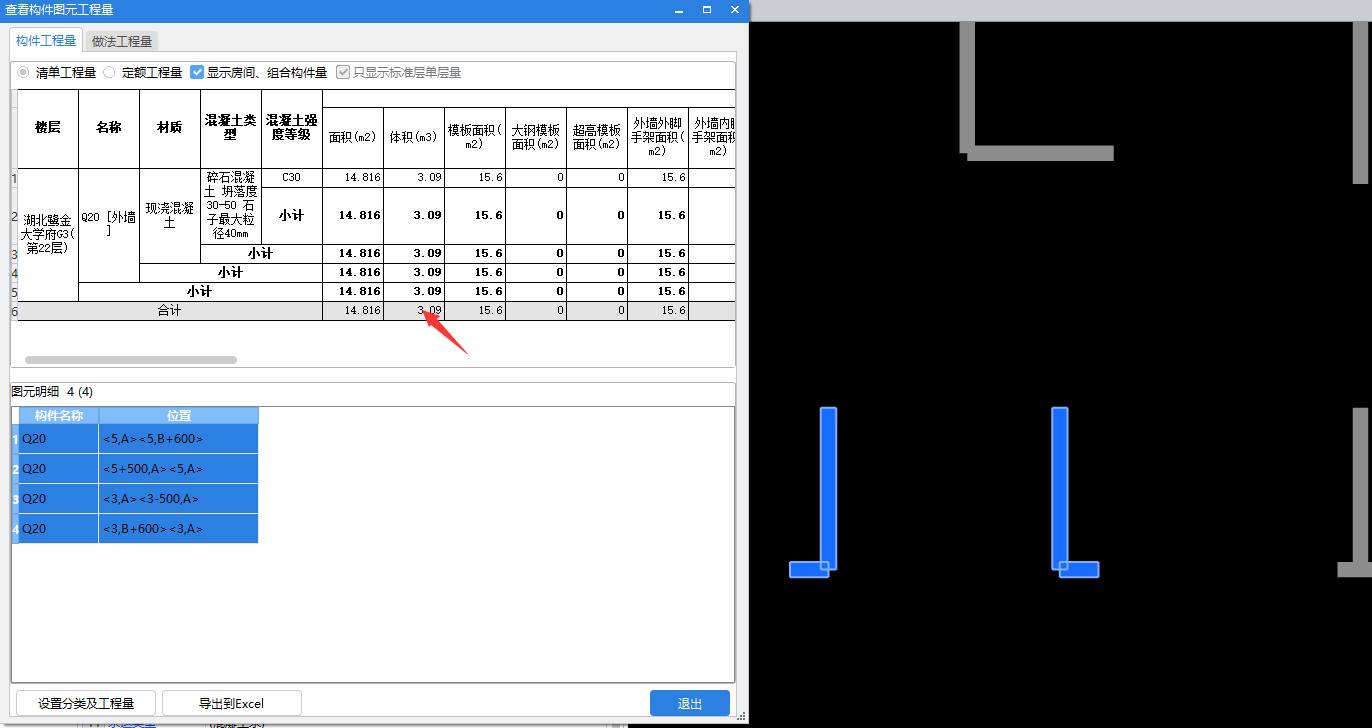Click the 大钢模板面积(m2) column header

tap(536, 137)
